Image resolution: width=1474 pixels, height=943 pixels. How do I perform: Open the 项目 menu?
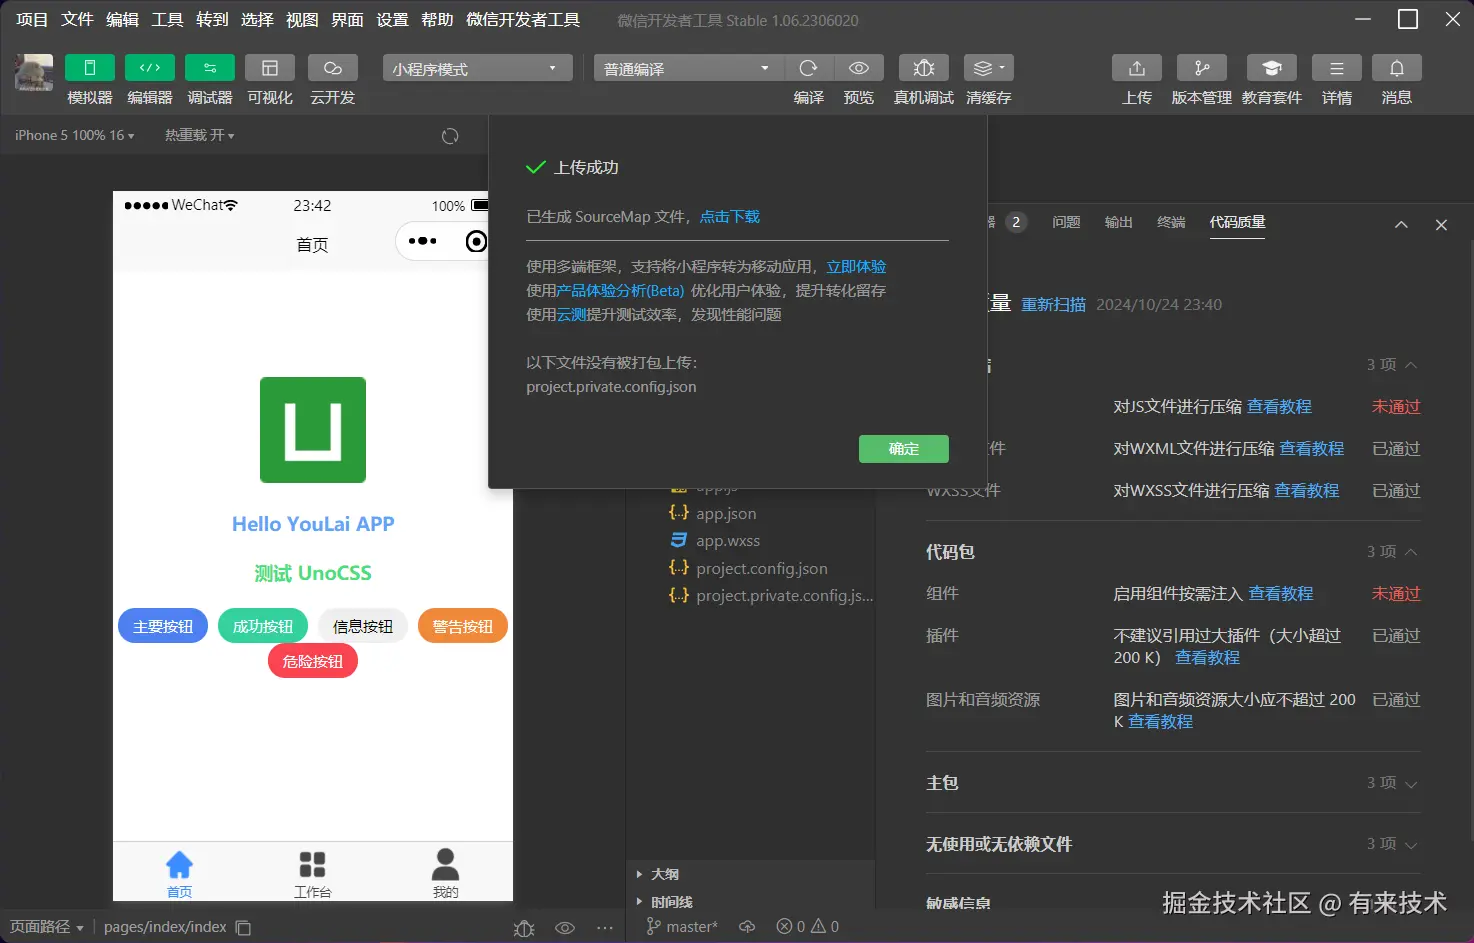tap(32, 20)
